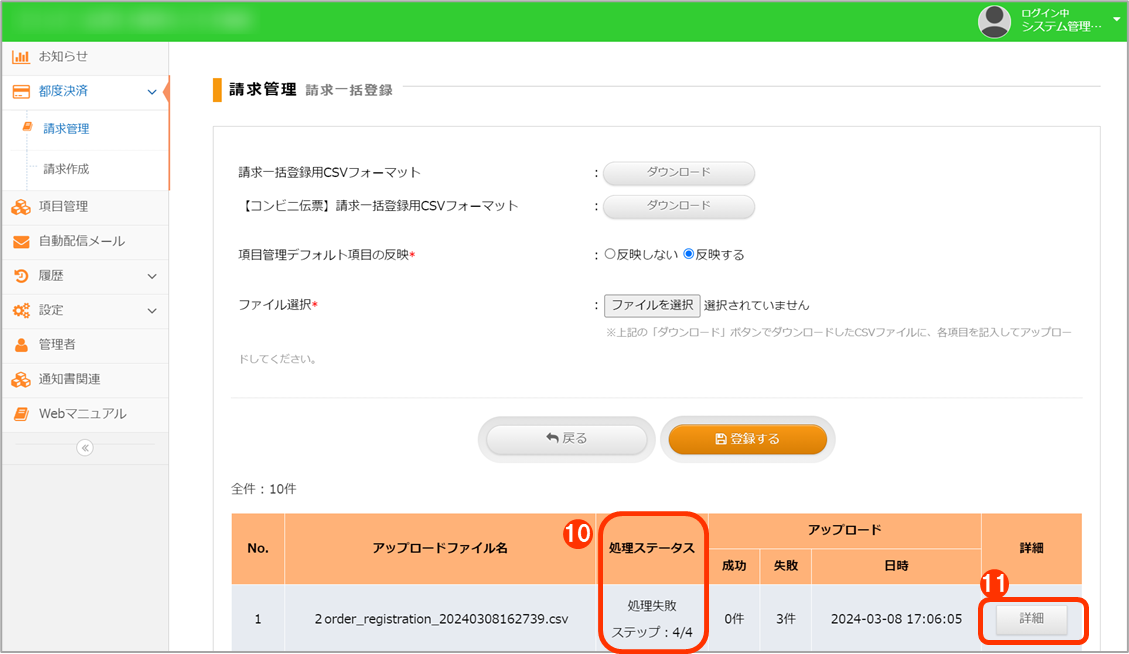Collapse the 都度決済 menu chevron
Viewport: 1129px width, 654px height.
tap(152, 92)
